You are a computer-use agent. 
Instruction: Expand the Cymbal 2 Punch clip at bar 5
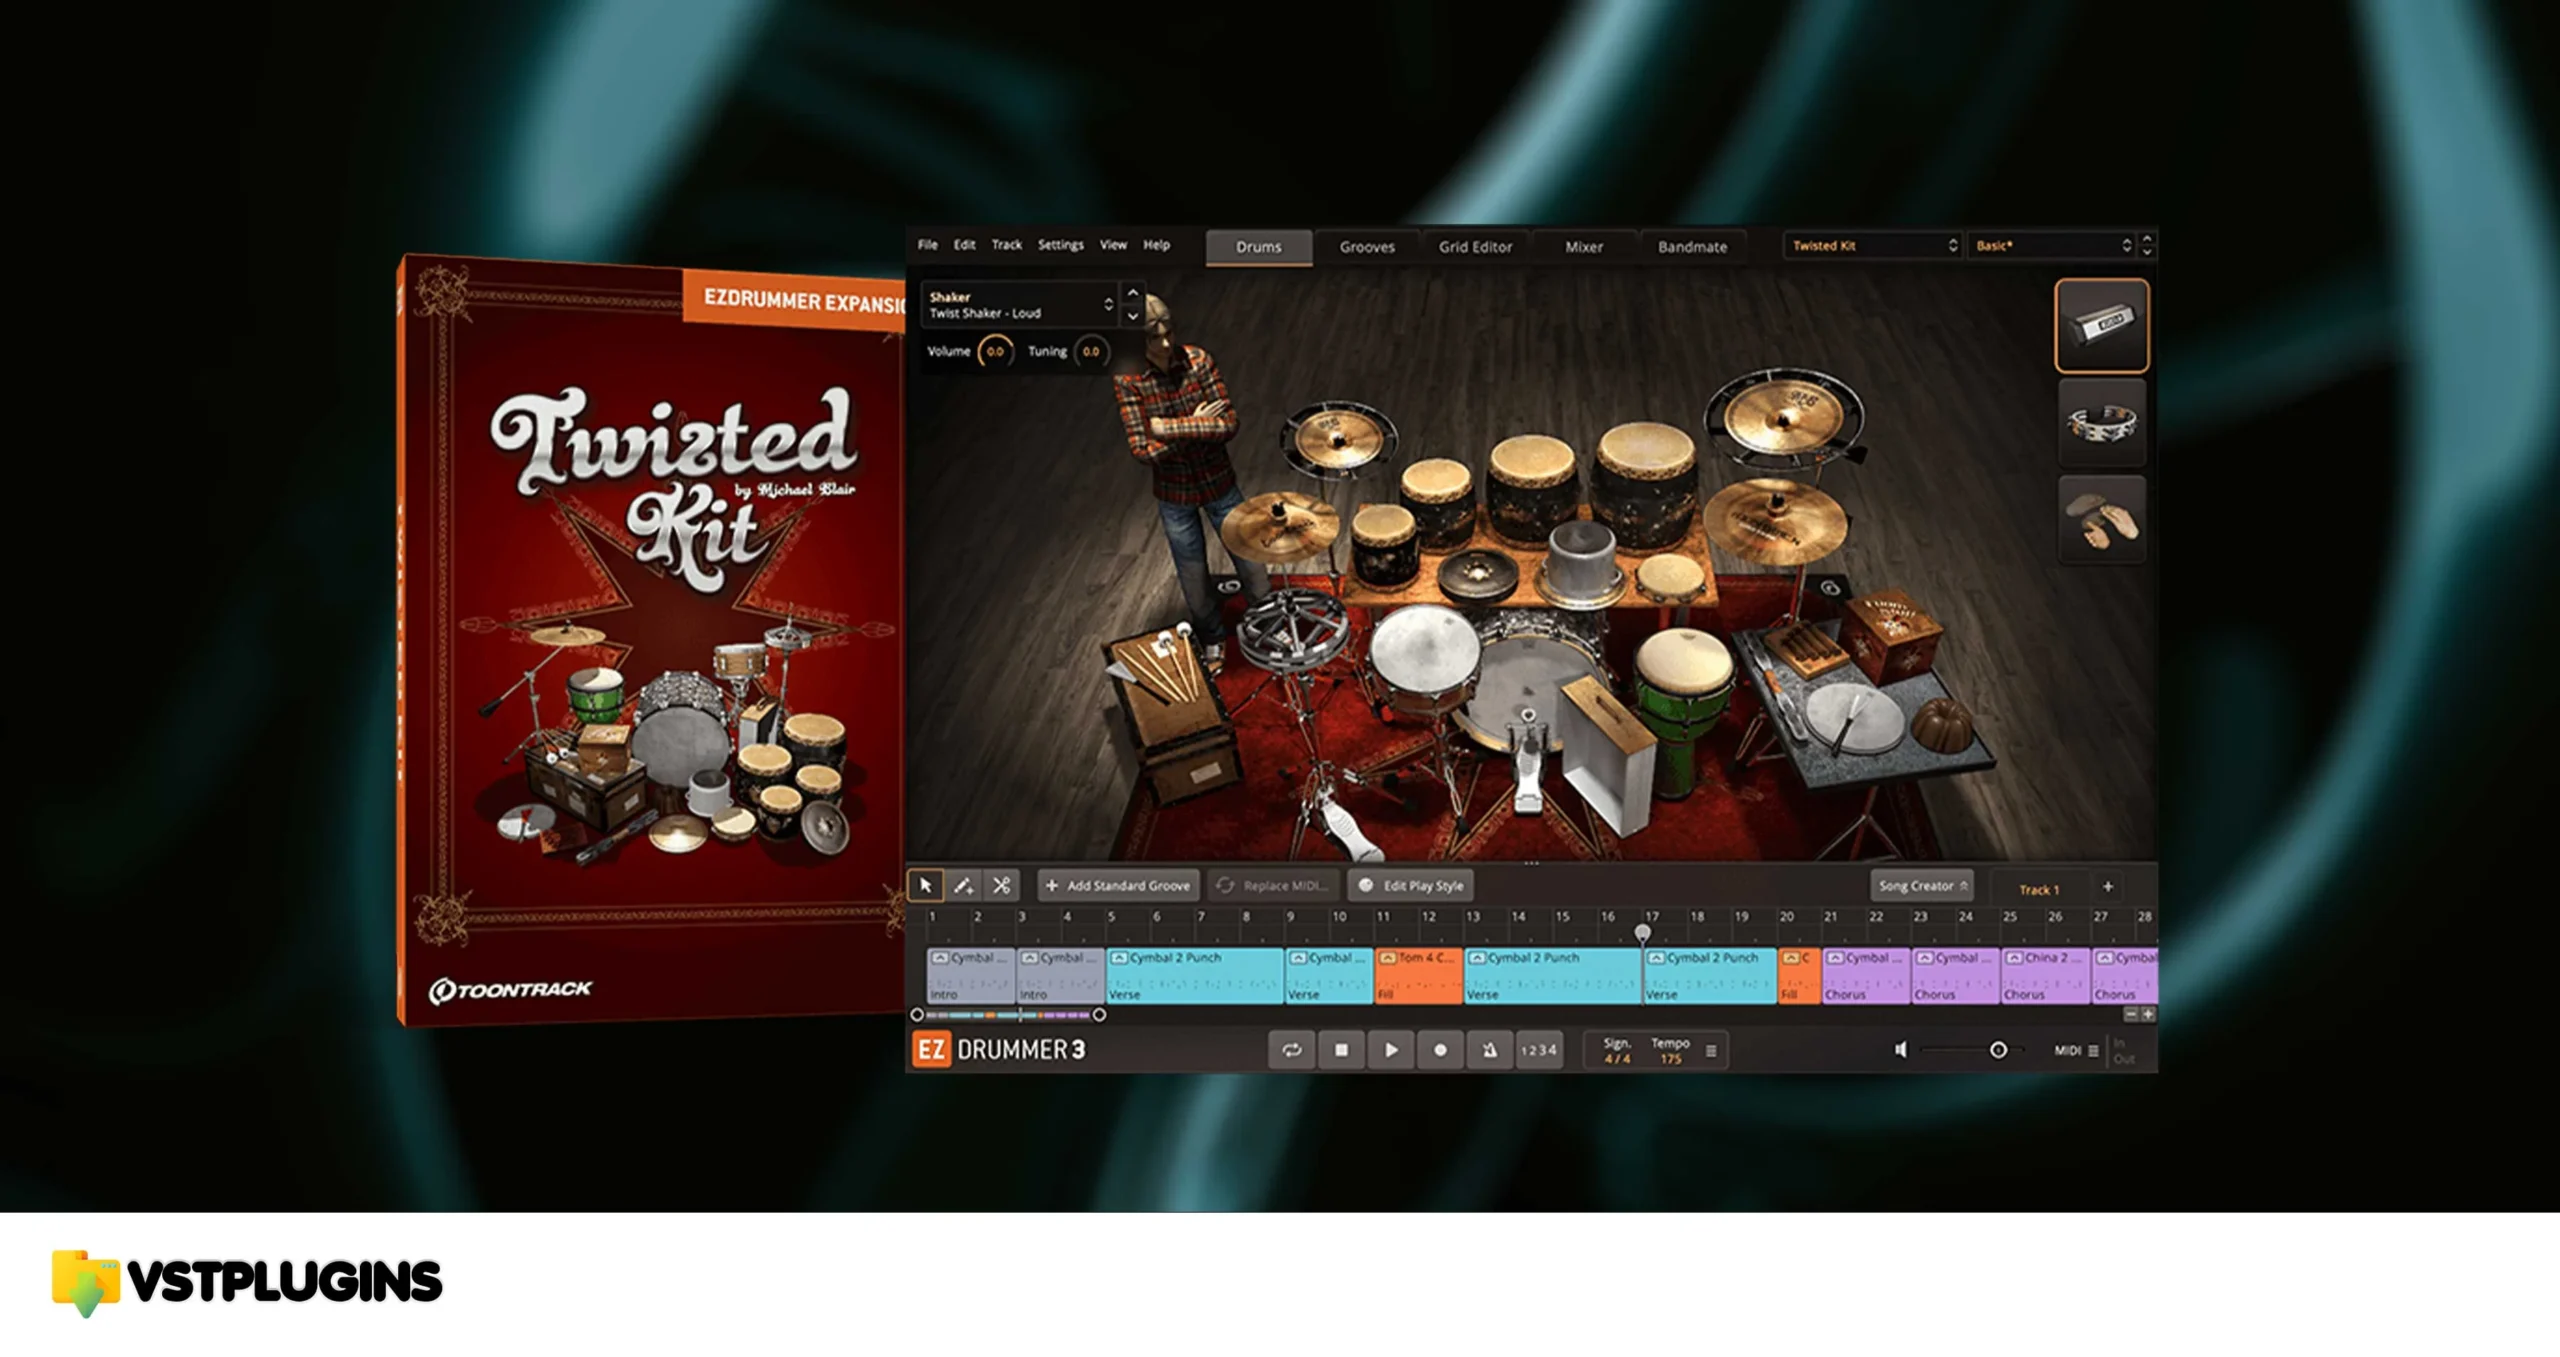1120,958
